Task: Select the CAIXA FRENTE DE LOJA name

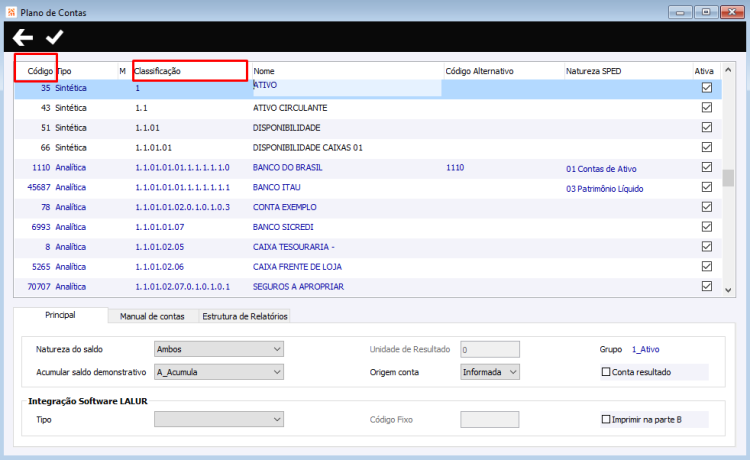Action: pos(297,266)
